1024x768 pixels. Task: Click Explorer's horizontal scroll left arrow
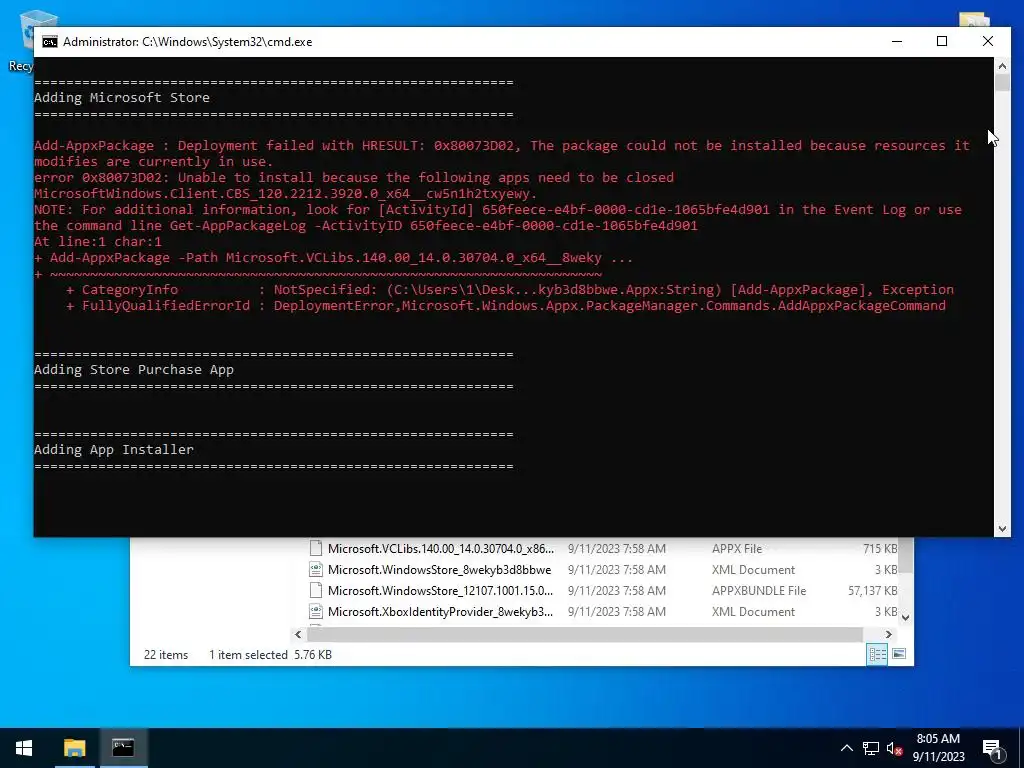[x=298, y=634]
